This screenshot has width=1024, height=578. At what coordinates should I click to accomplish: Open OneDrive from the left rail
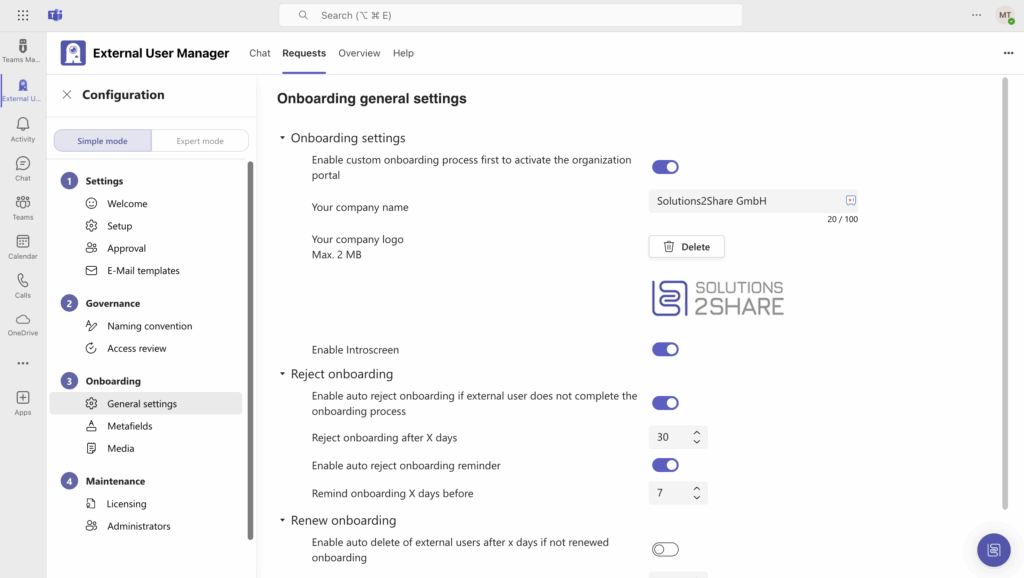click(x=23, y=324)
